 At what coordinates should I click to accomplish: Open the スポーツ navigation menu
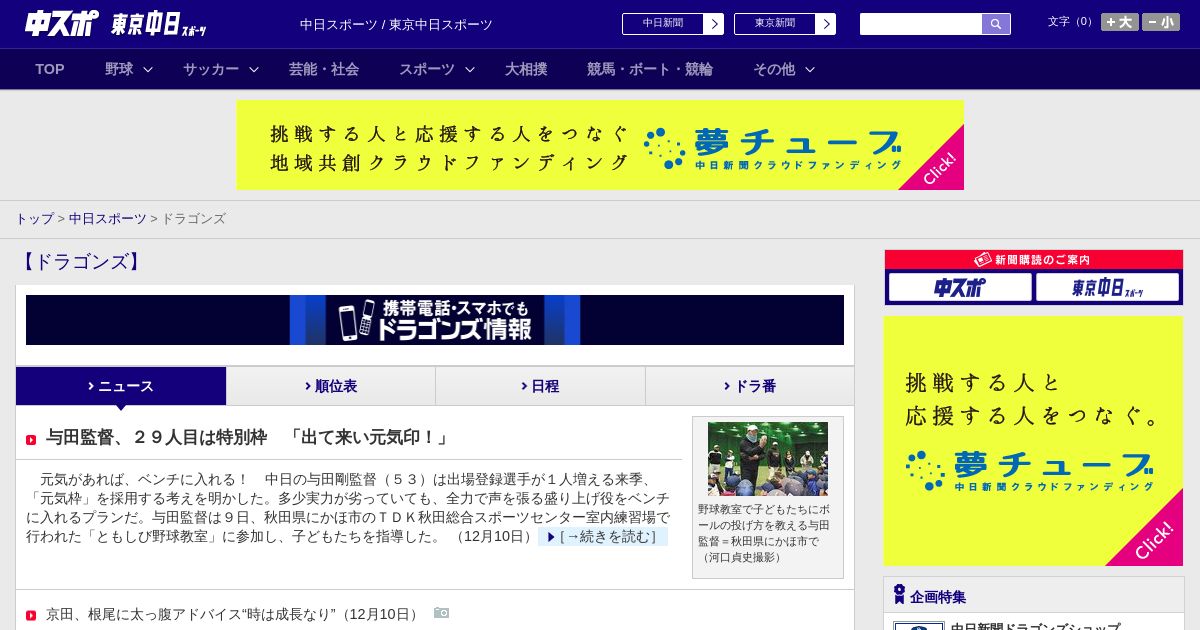click(x=427, y=69)
